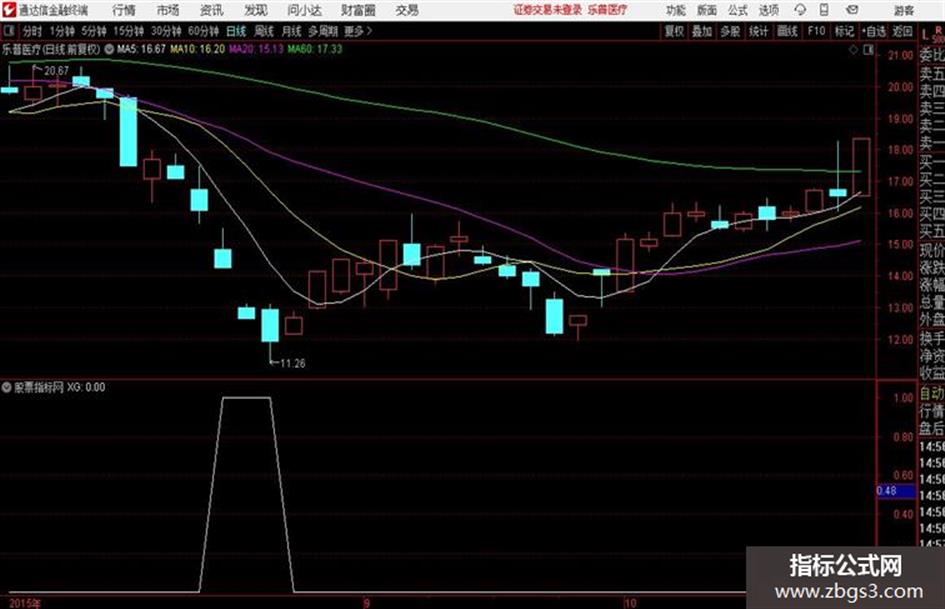Open the 选项 menu
Screen dimensions: 945x609
768,10
